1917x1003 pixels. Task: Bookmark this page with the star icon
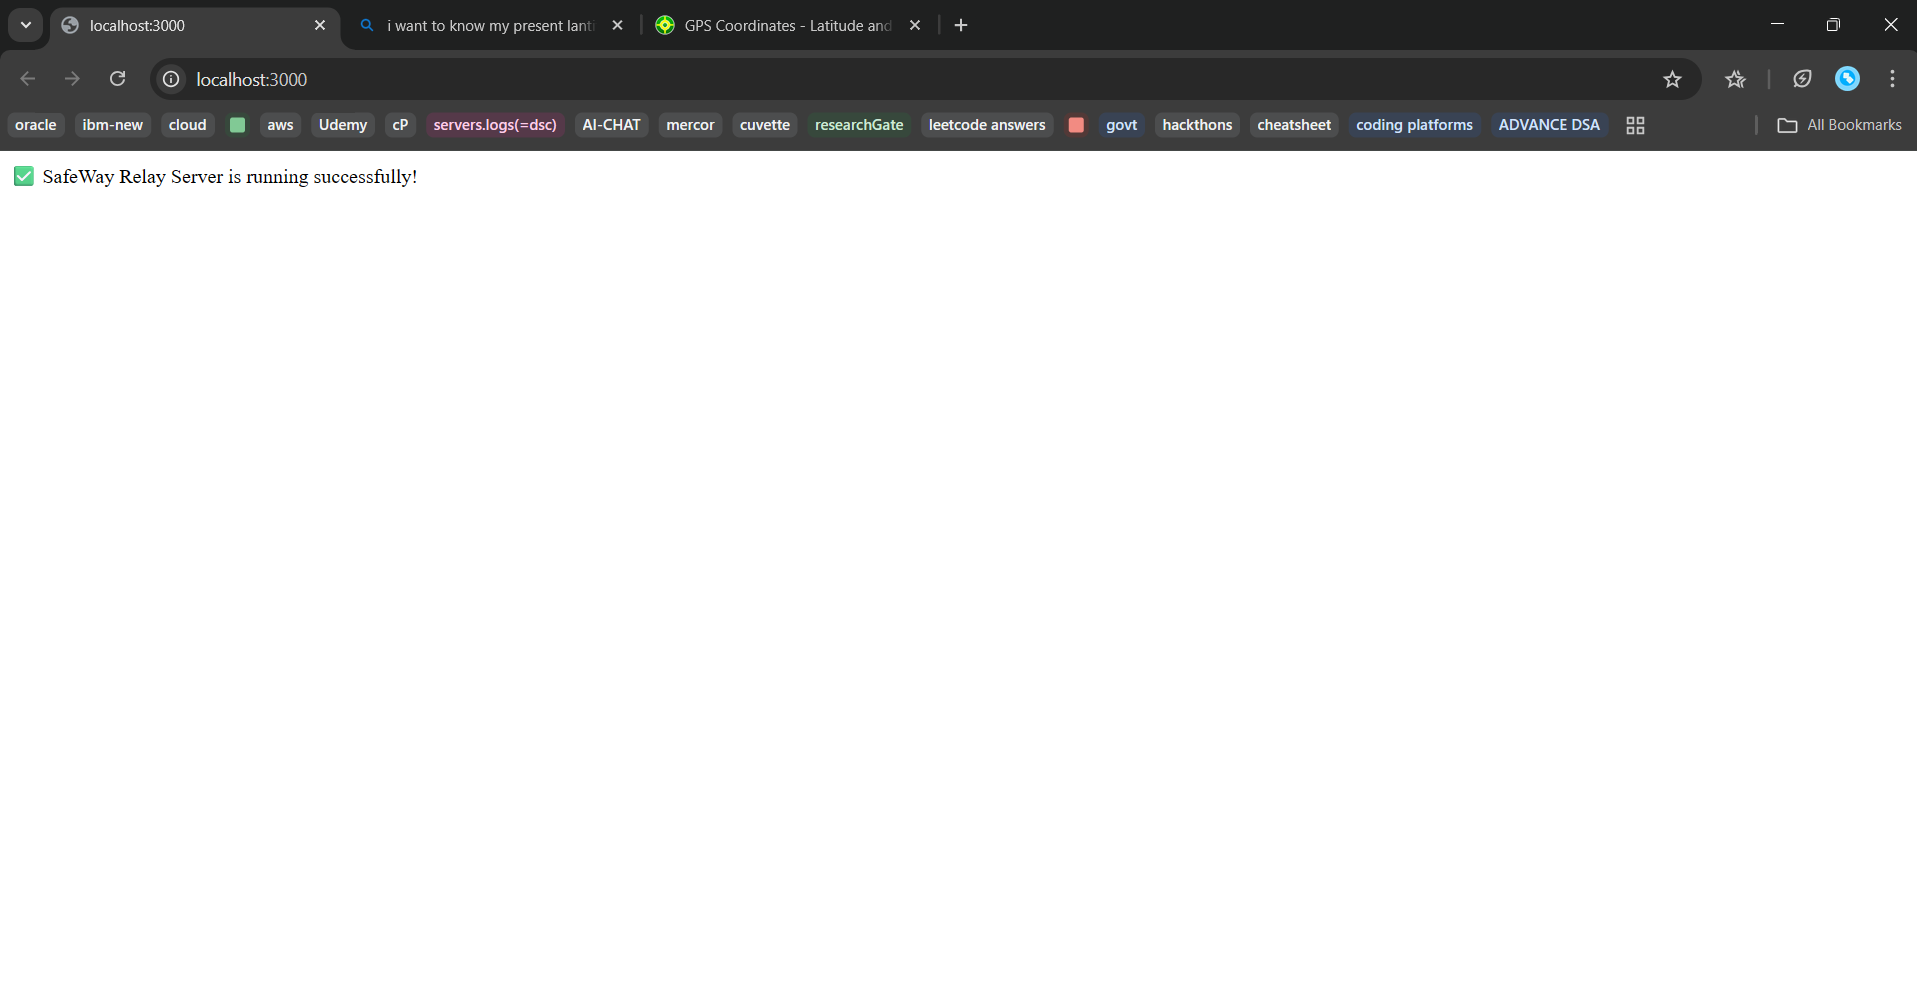[x=1672, y=79]
